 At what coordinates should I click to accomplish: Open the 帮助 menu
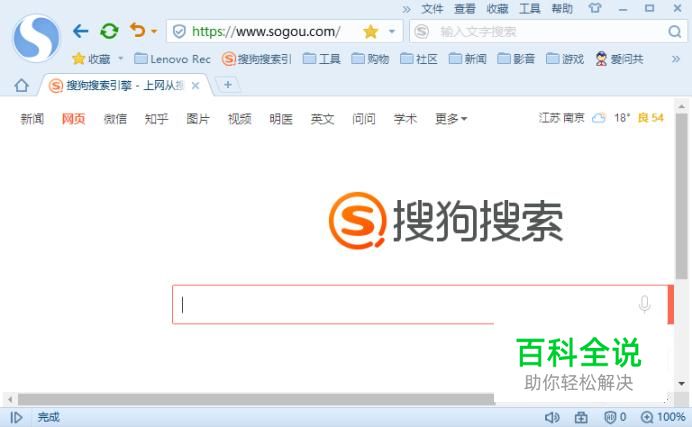pyautogui.click(x=562, y=8)
